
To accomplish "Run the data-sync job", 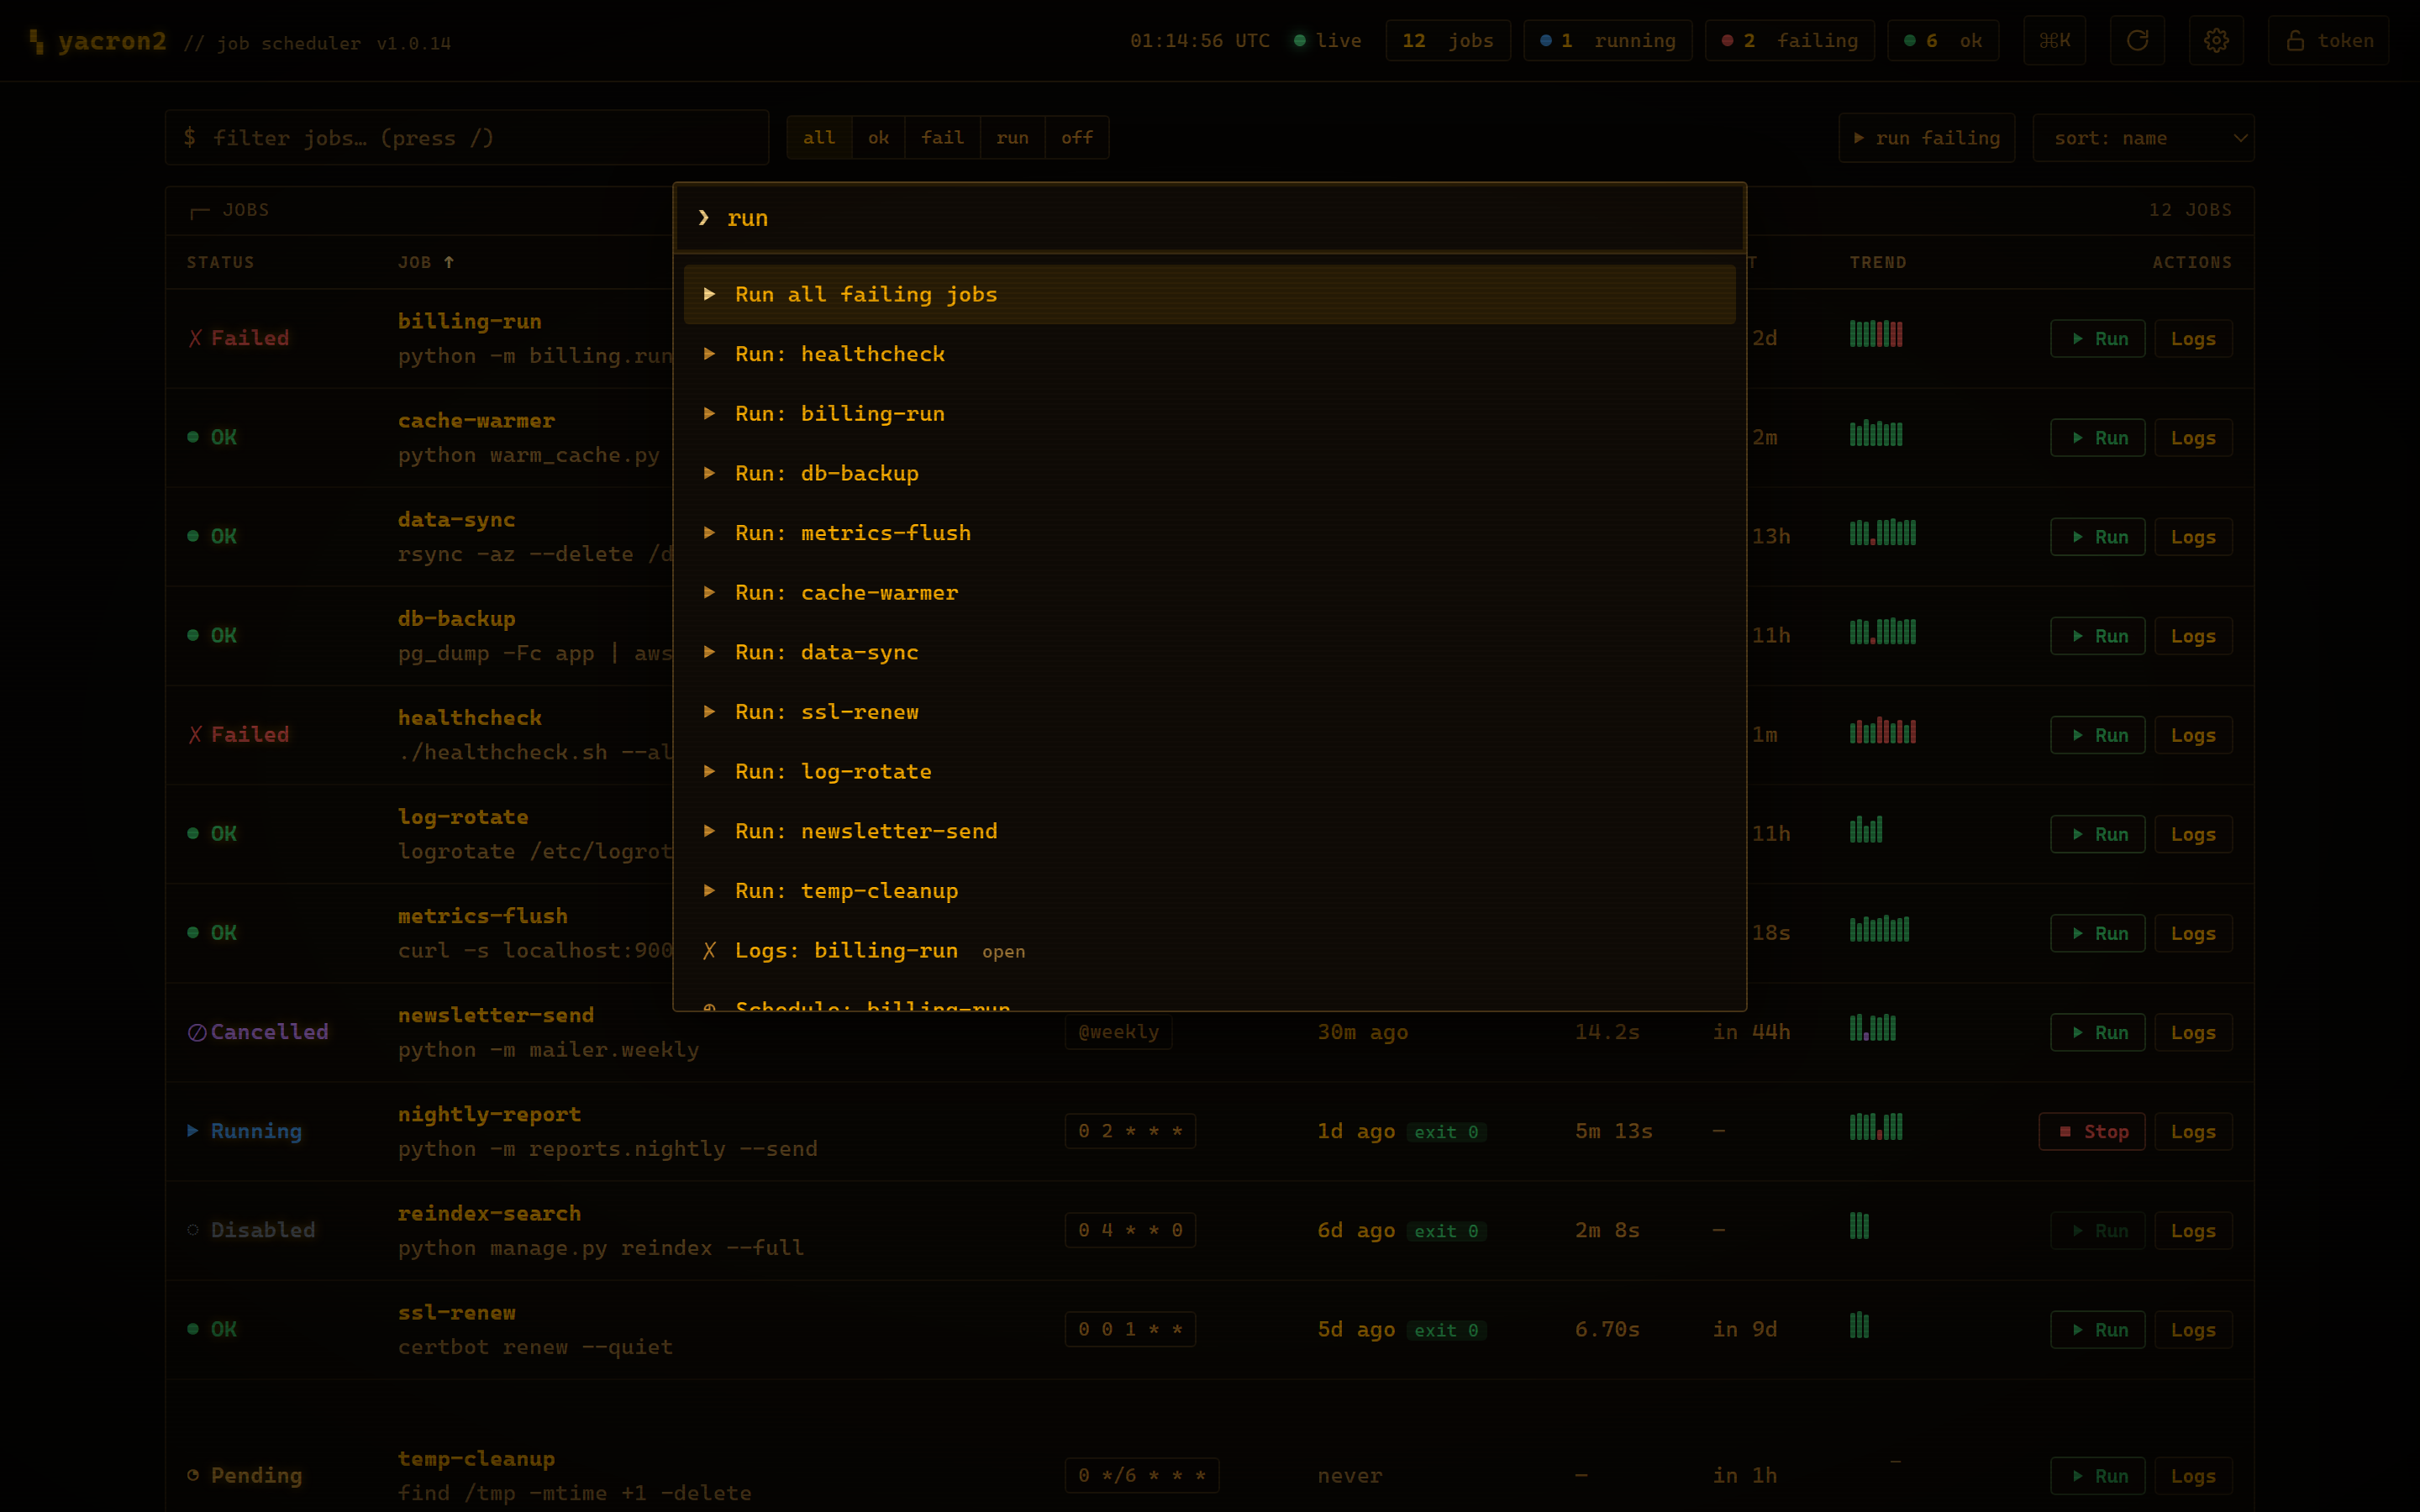I will coord(2097,537).
